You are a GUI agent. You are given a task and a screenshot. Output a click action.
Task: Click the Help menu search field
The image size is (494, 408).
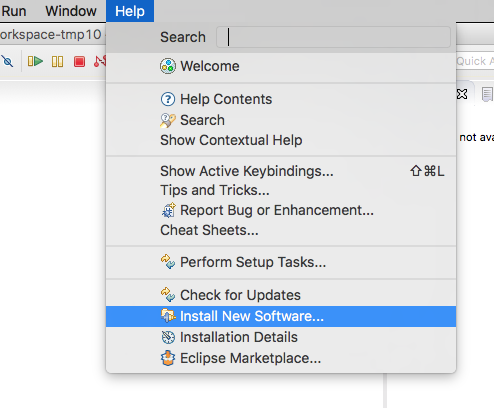click(333, 37)
